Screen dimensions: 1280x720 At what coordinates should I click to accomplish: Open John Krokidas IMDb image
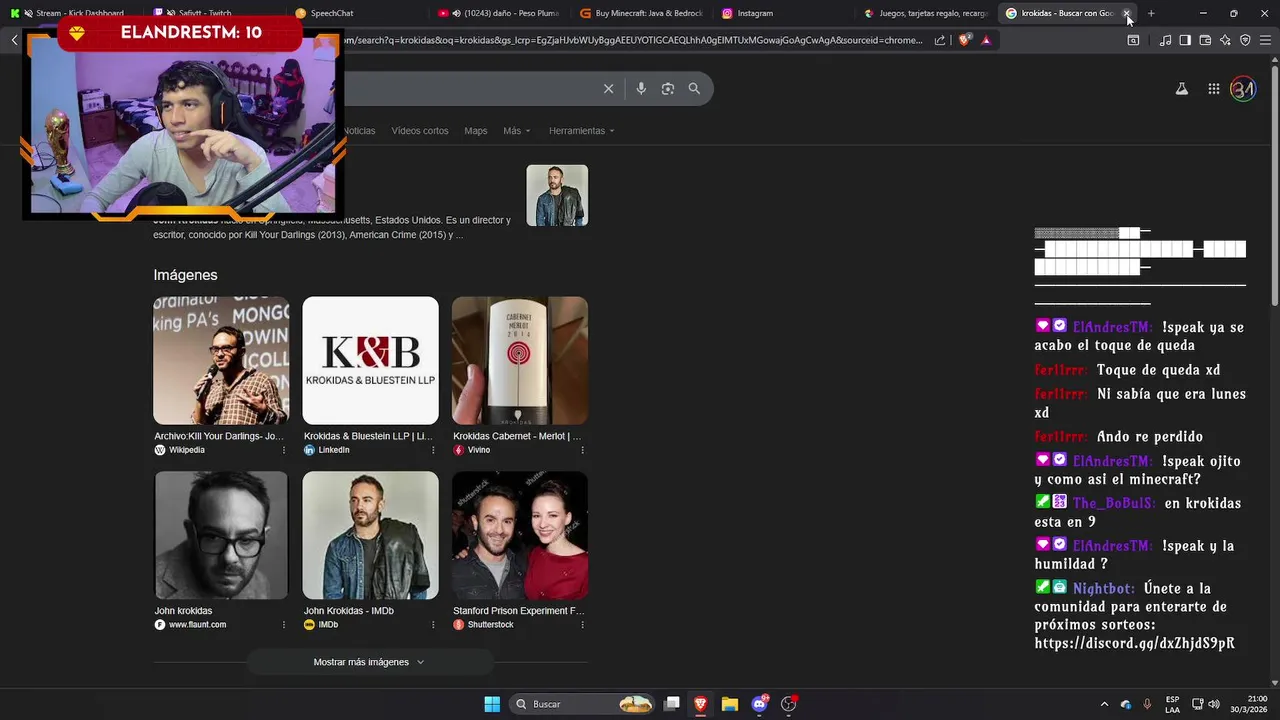click(370, 536)
